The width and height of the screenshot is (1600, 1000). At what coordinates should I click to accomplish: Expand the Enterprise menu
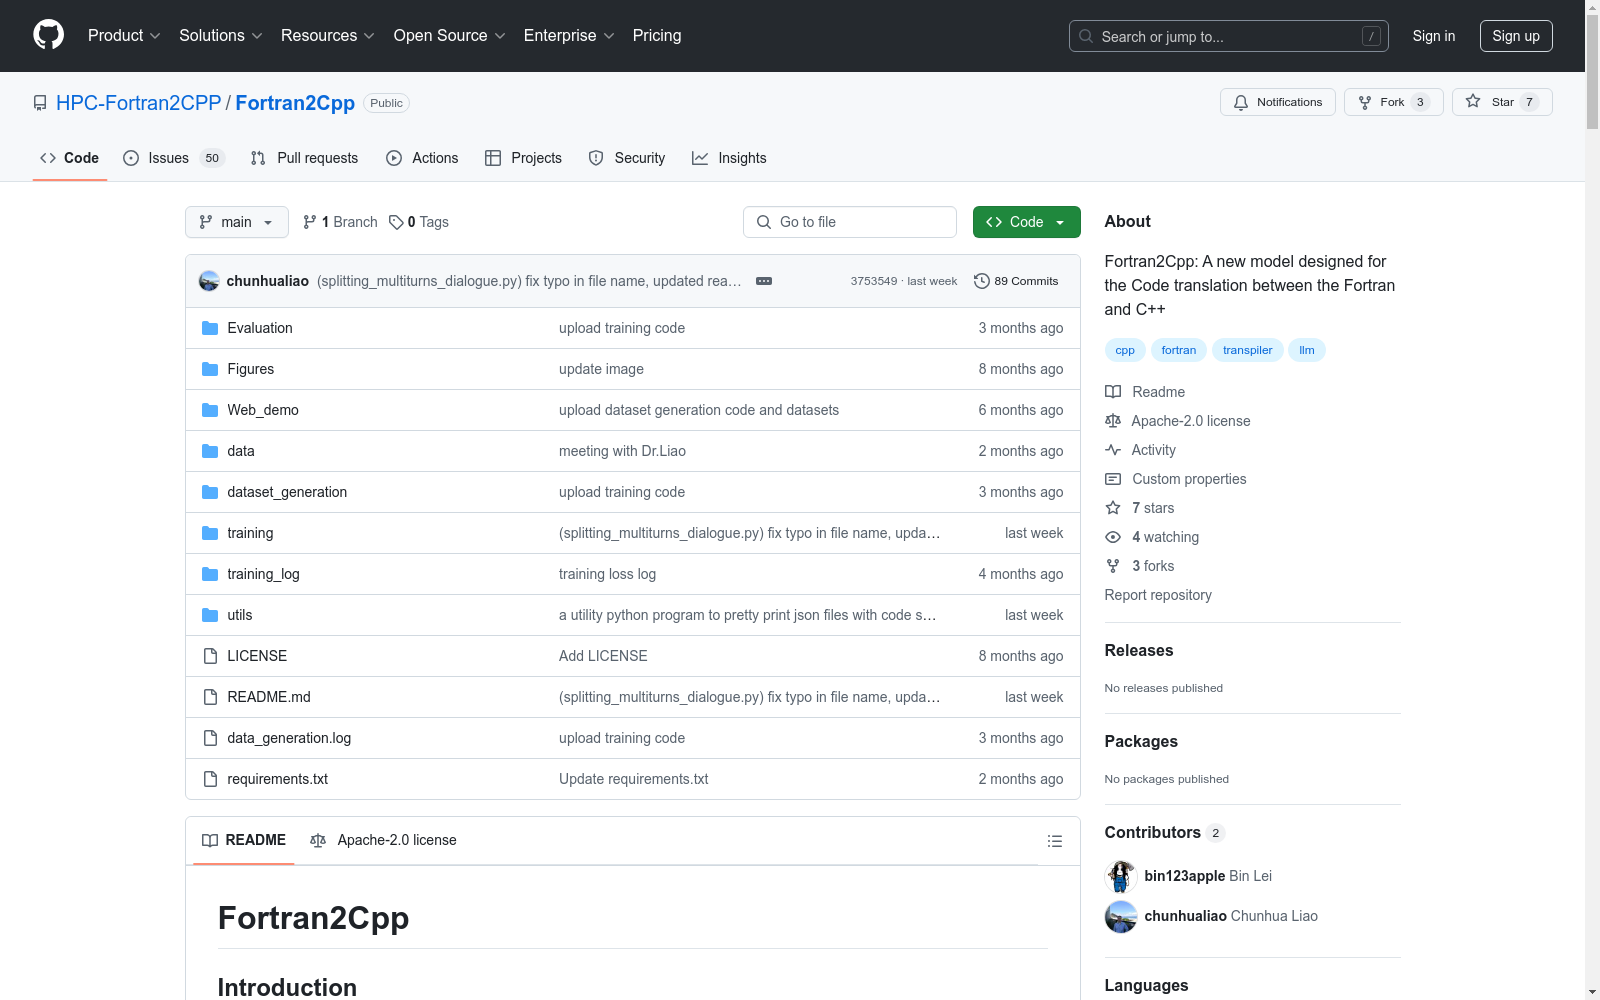coord(569,36)
